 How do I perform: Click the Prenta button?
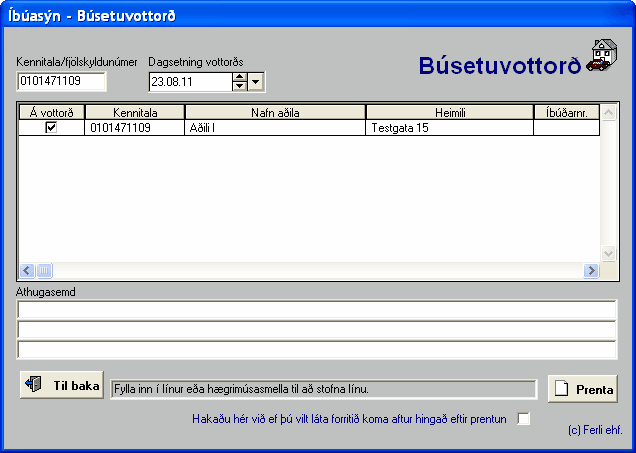point(582,389)
